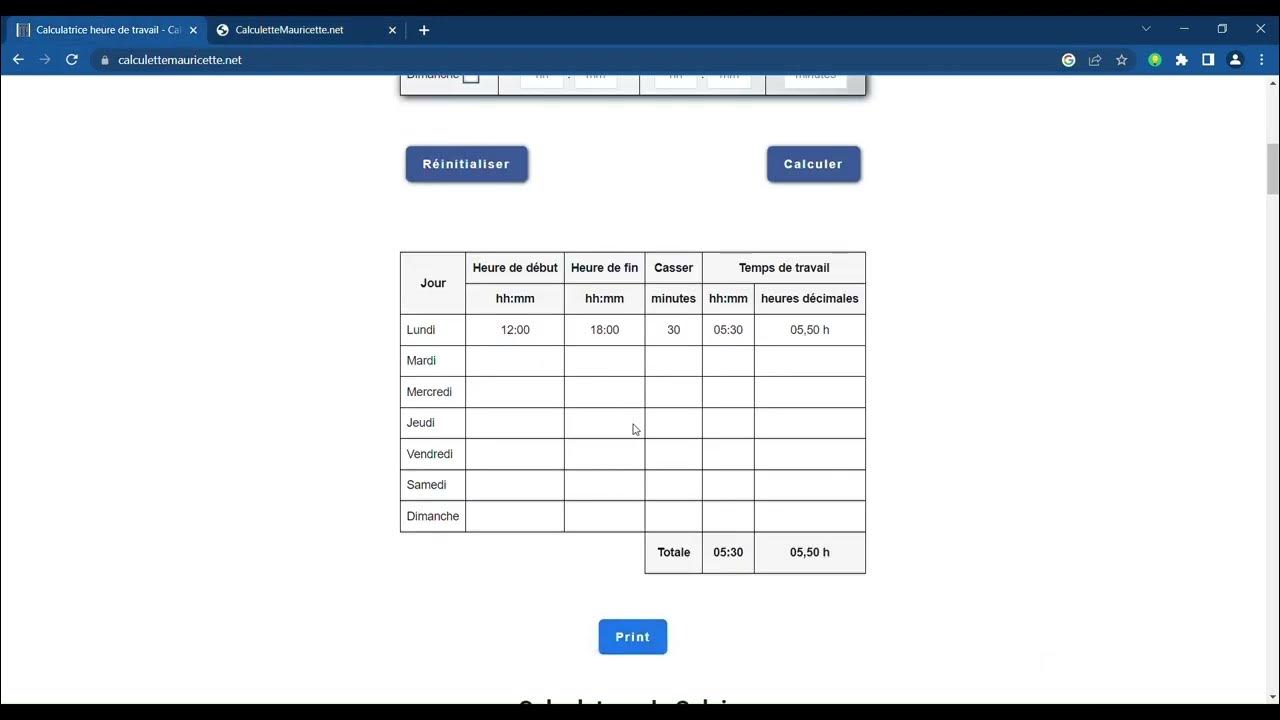
Task: Go back using browser back arrow
Action: 18,60
